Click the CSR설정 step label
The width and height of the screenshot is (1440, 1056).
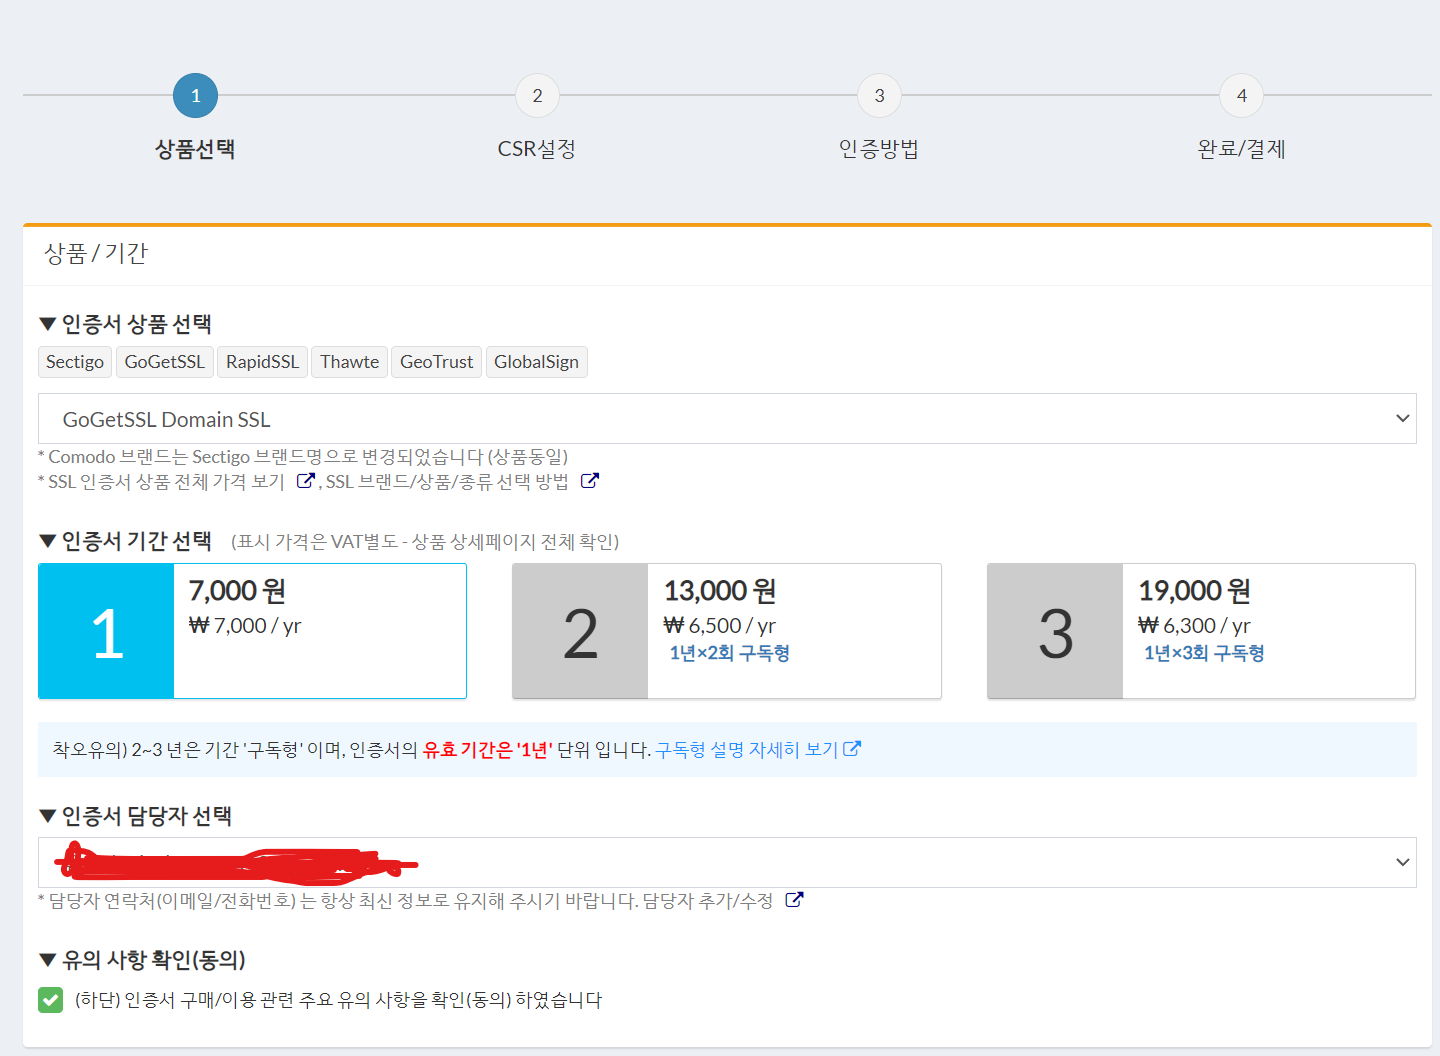click(537, 149)
